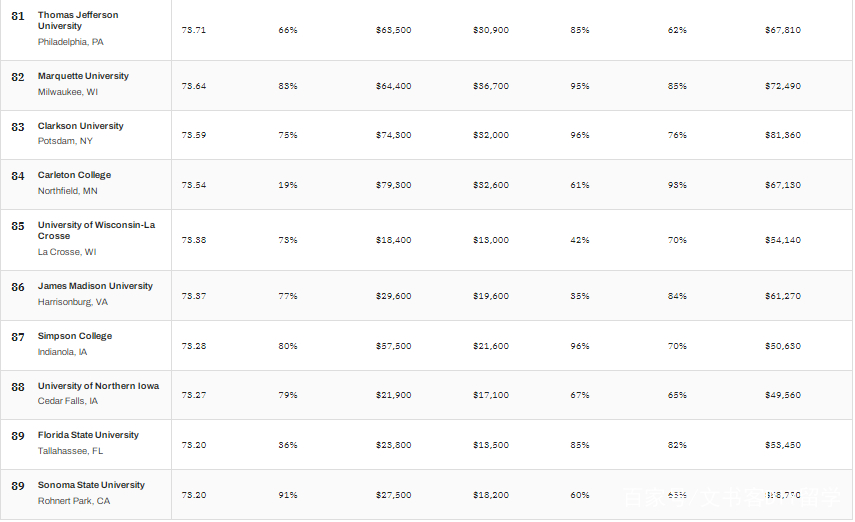Open Thomas Jefferson University link

tap(78, 20)
